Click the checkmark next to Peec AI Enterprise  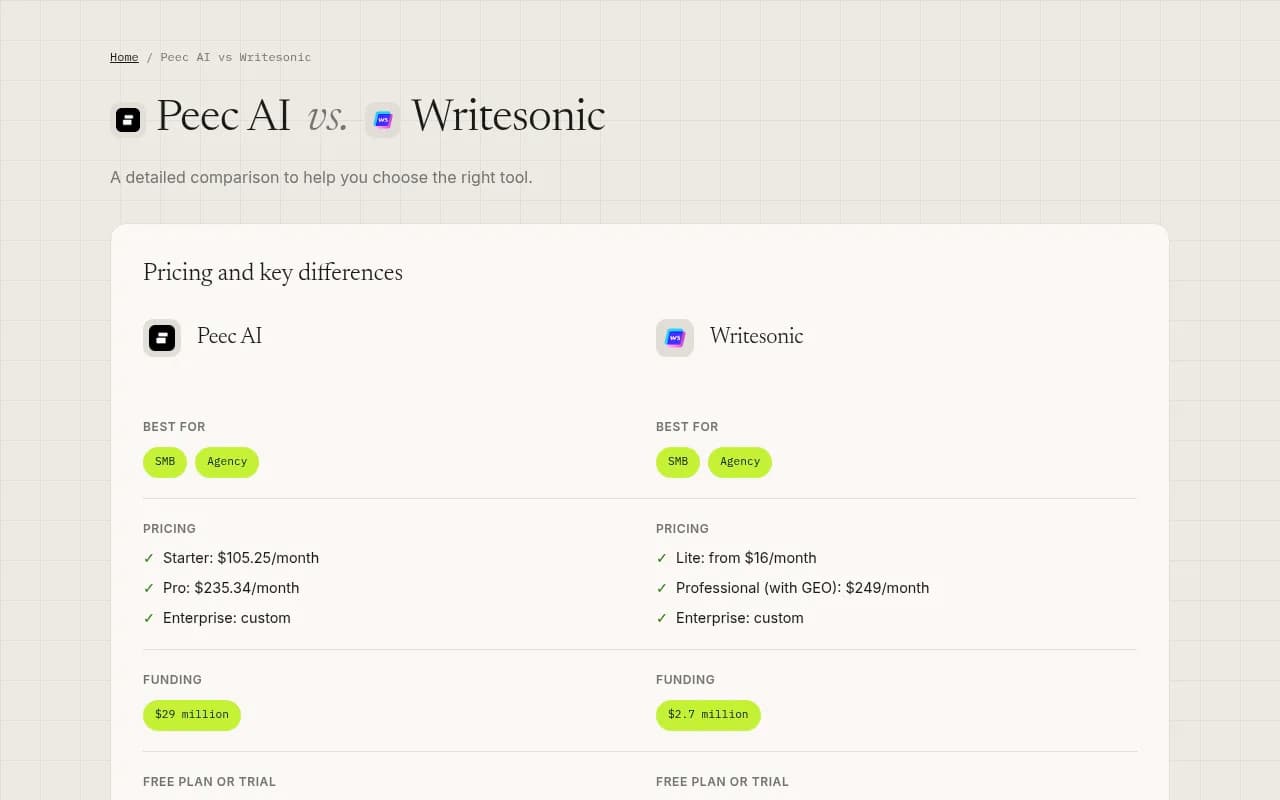pyautogui.click(x=150, y=618)
